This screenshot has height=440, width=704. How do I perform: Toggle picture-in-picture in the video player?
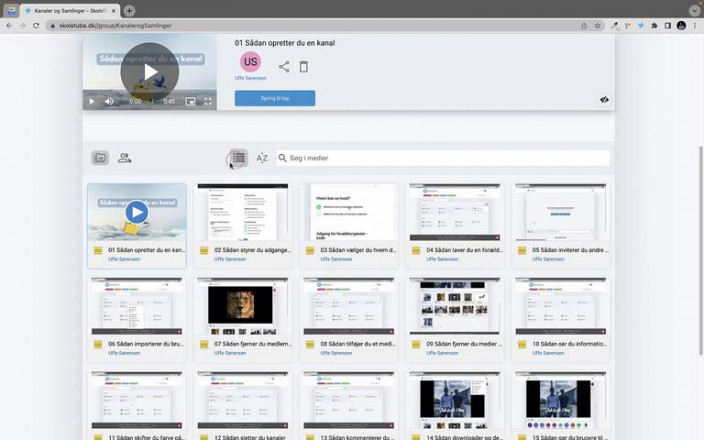click(190, 101)
